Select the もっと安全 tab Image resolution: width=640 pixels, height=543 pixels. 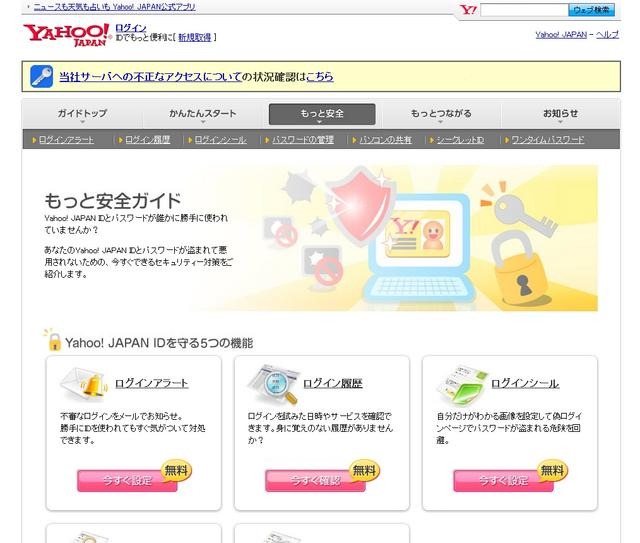tap(322, 114)
